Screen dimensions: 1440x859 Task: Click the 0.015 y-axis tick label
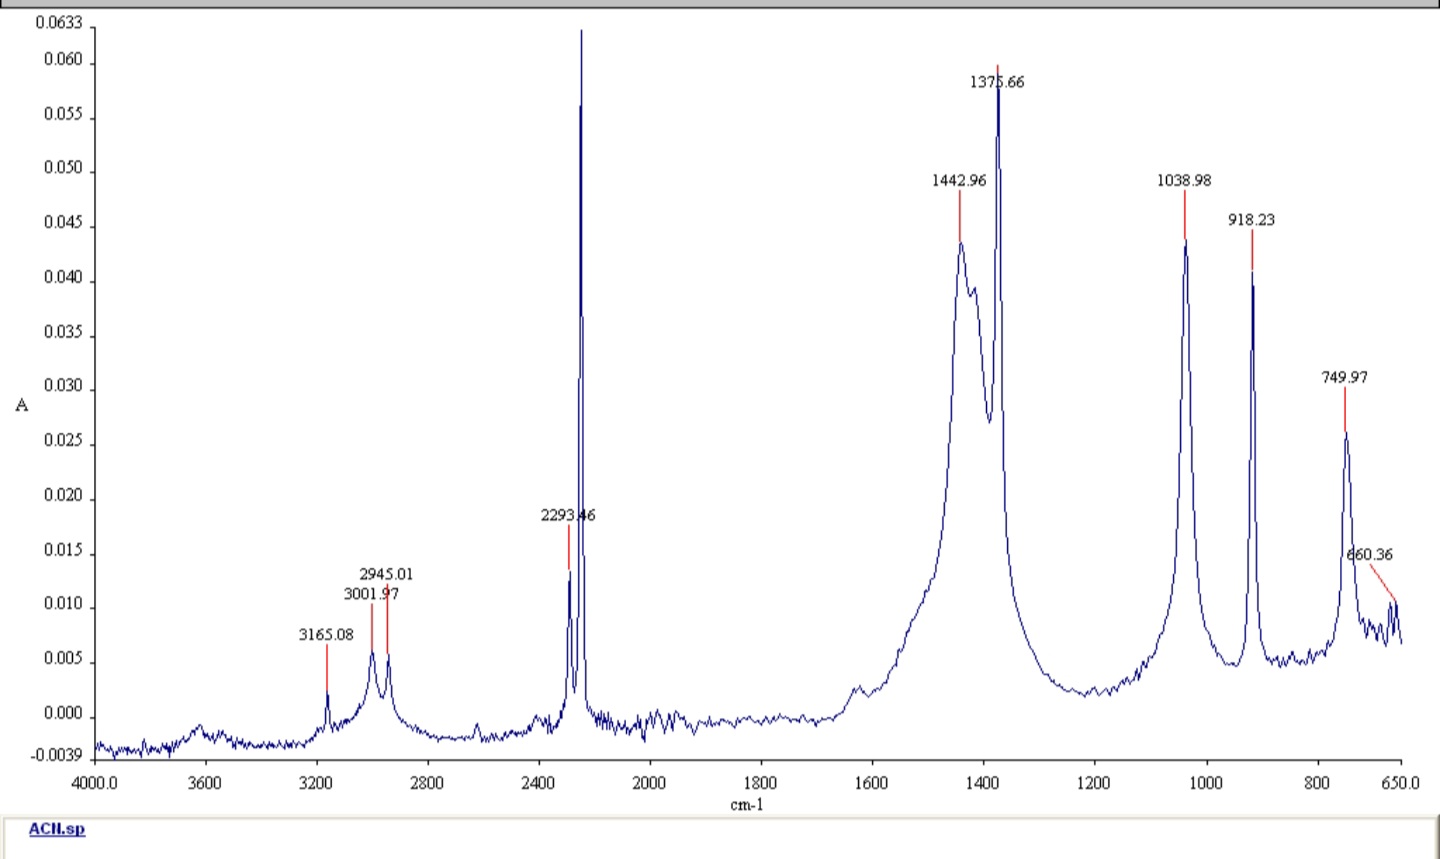click(x=64, y=552)
